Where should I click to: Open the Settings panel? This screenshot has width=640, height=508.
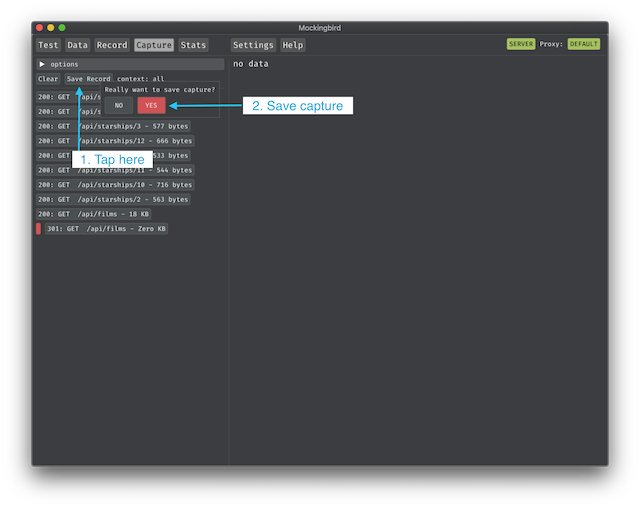tap(253, 45)
